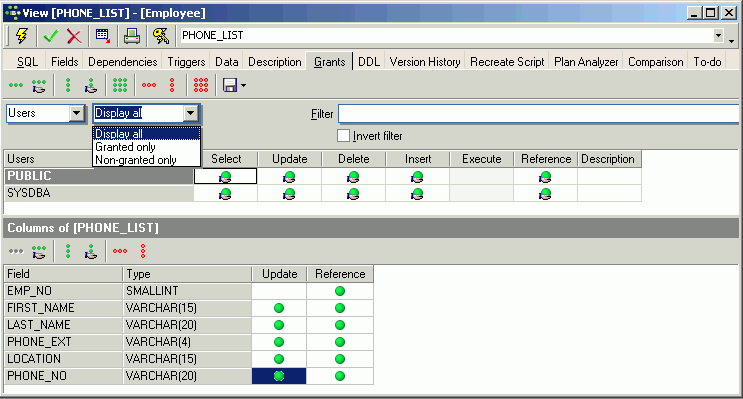This screenshot has width=743, height=399.
Task: Open the arrow next to the save icon
Action: (244, 86)
